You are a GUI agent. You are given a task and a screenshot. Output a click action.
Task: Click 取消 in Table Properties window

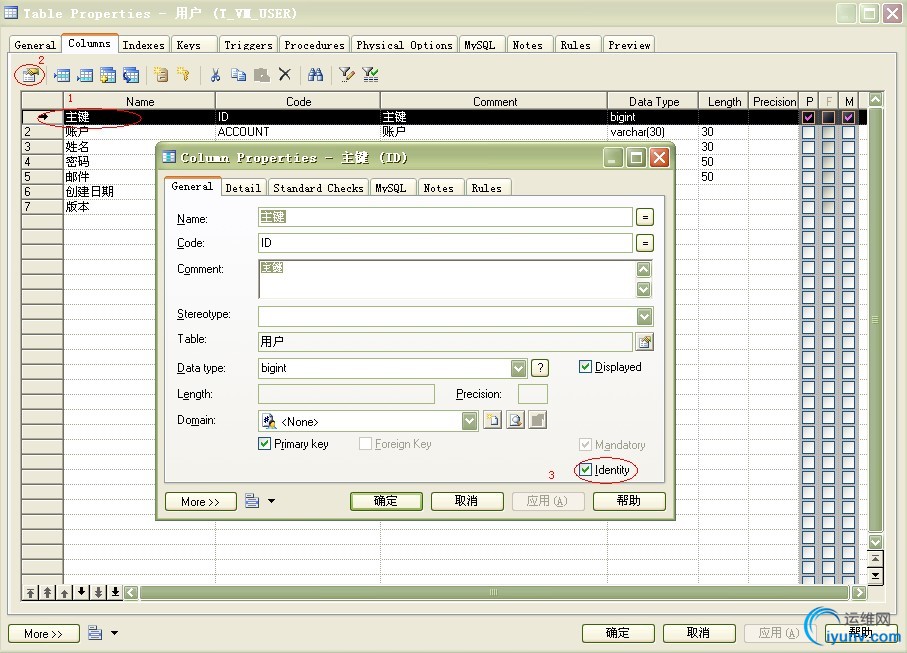(x=699, y=633)
